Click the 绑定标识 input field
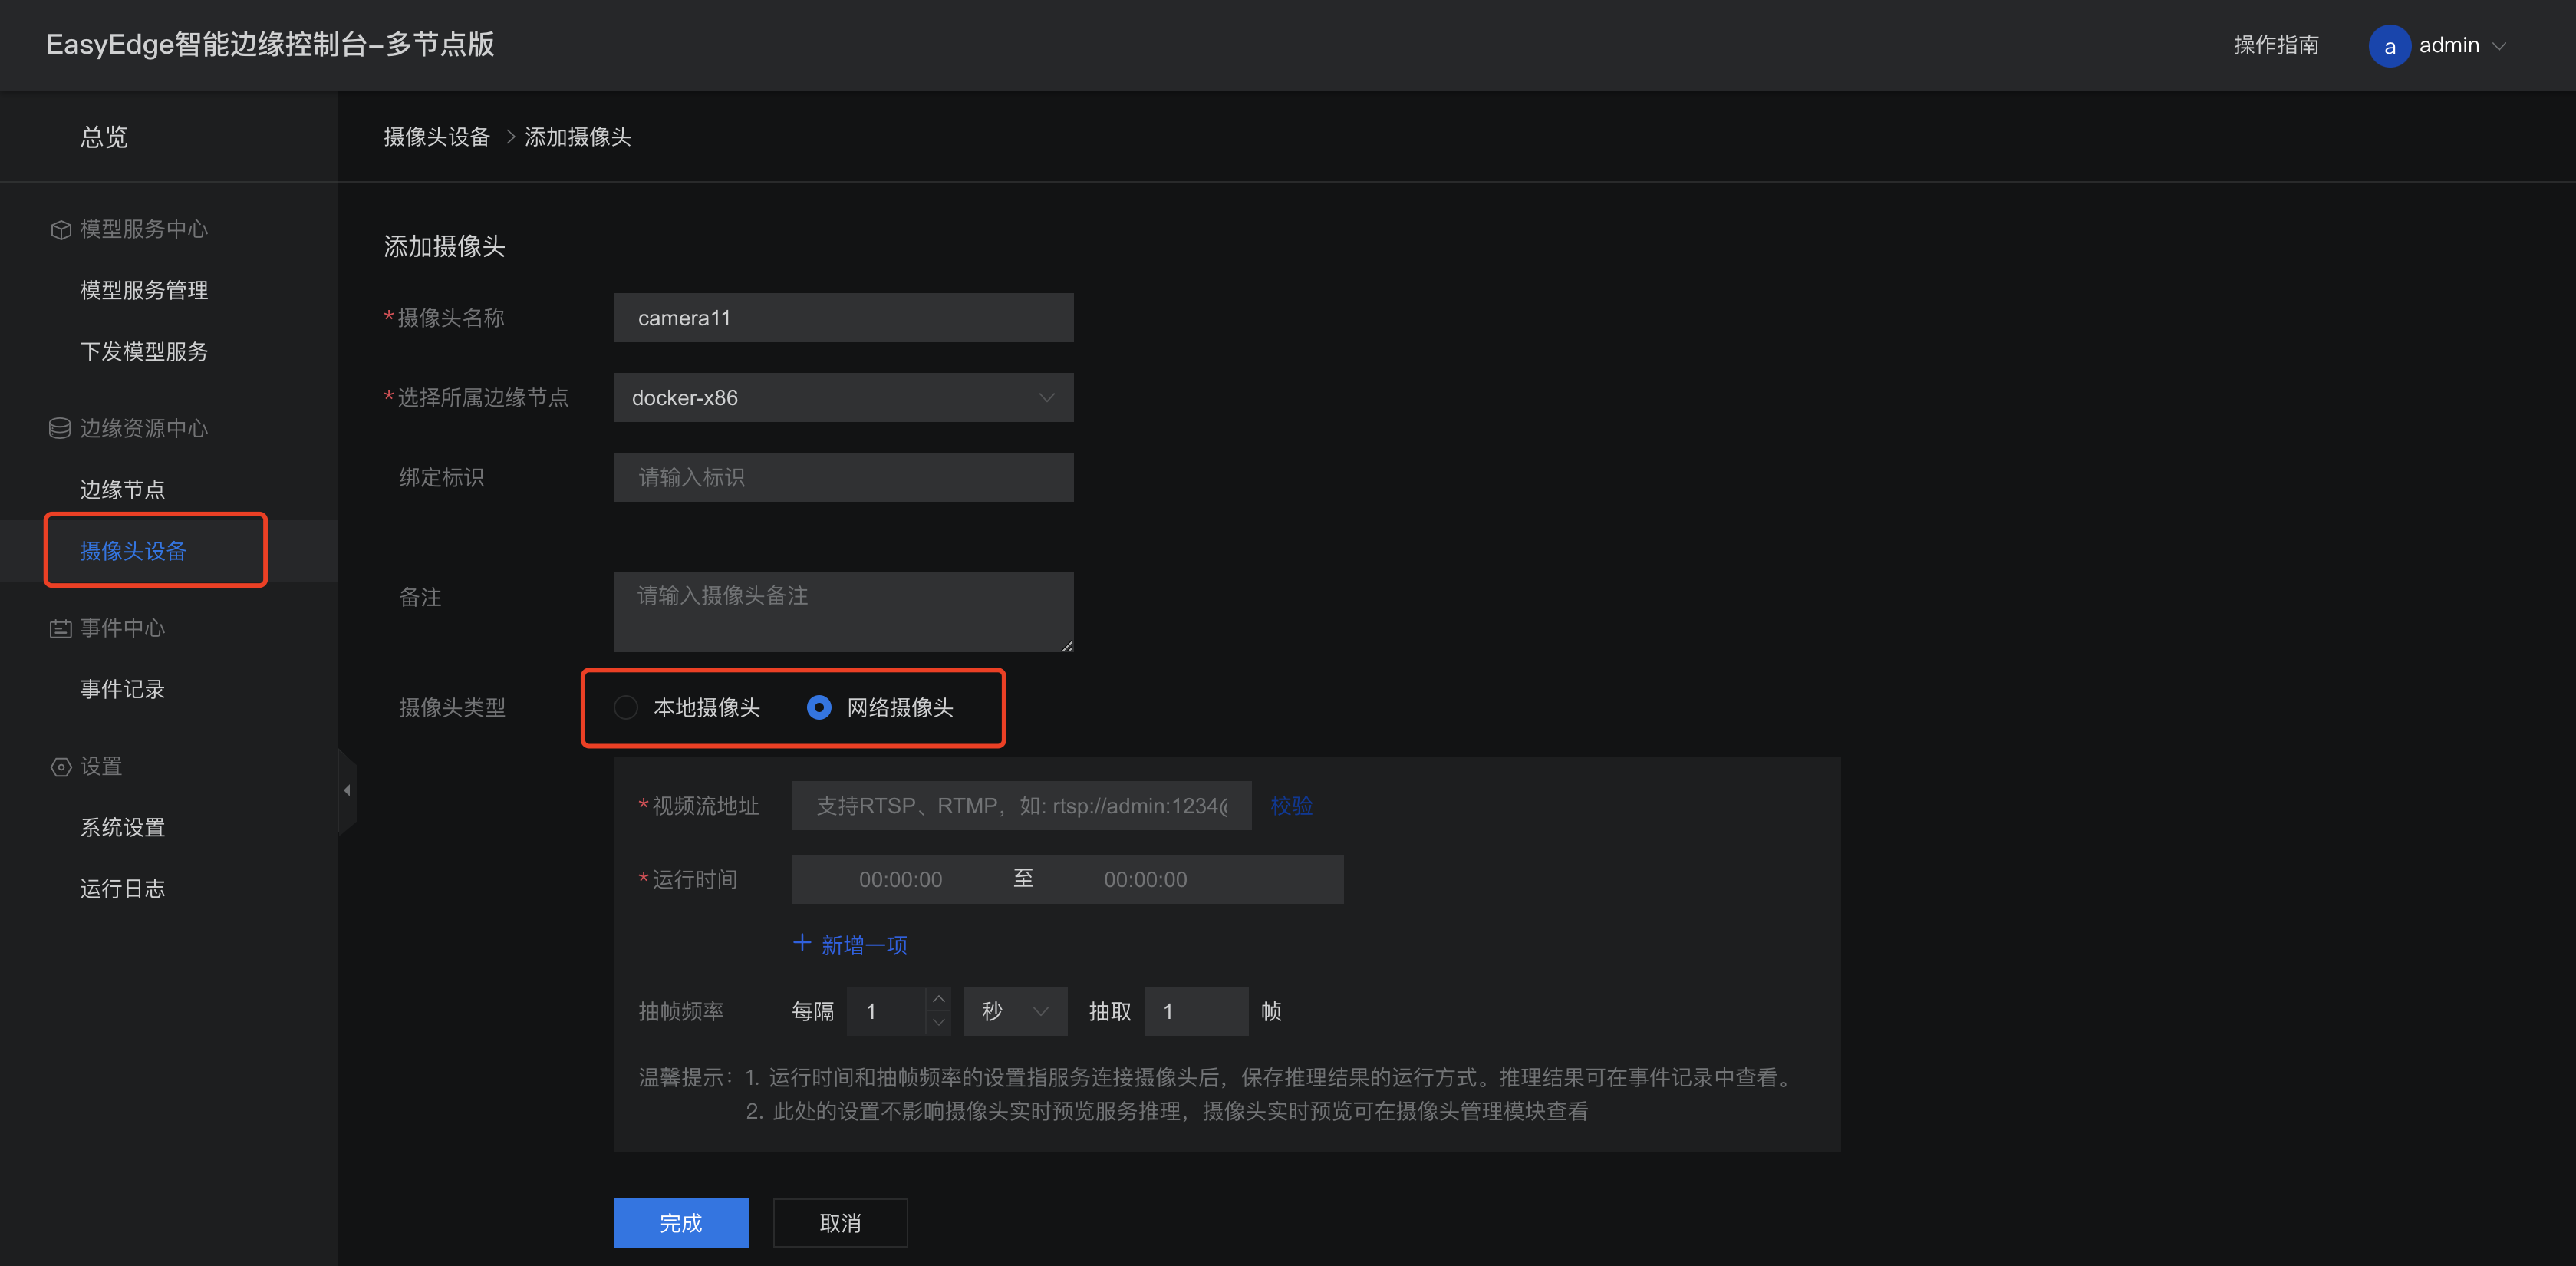 [x=843, y=478]
